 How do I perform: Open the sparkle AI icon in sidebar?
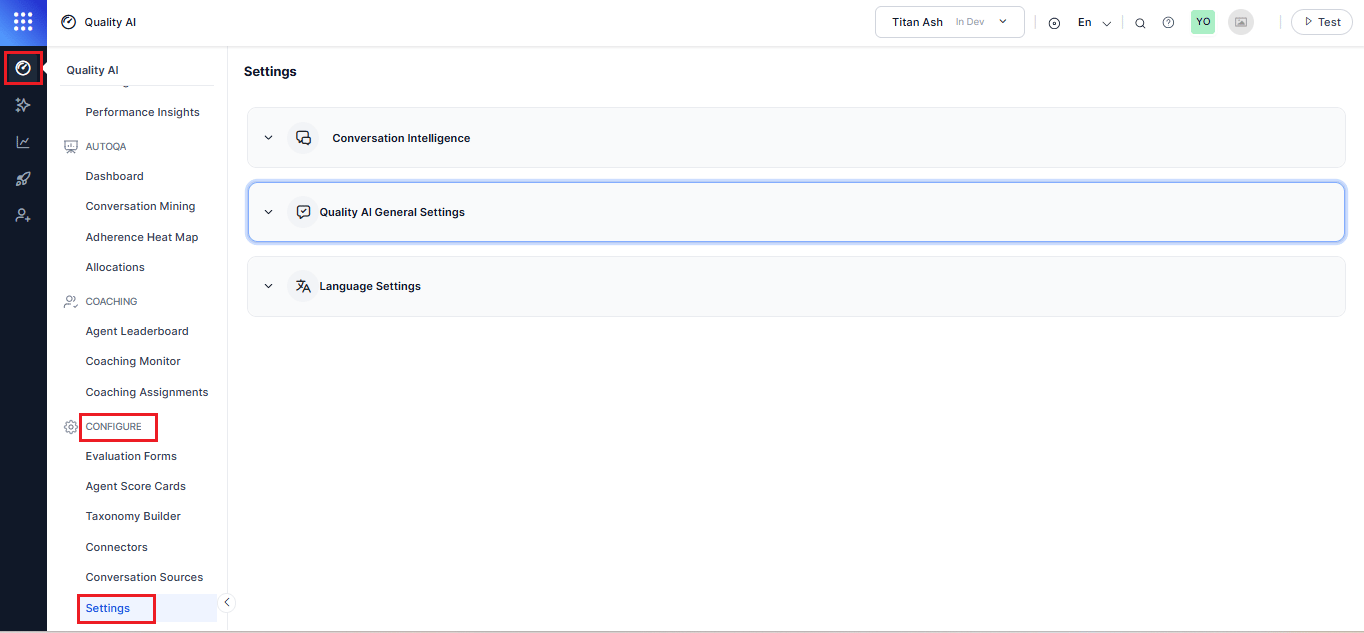(23, 105)
